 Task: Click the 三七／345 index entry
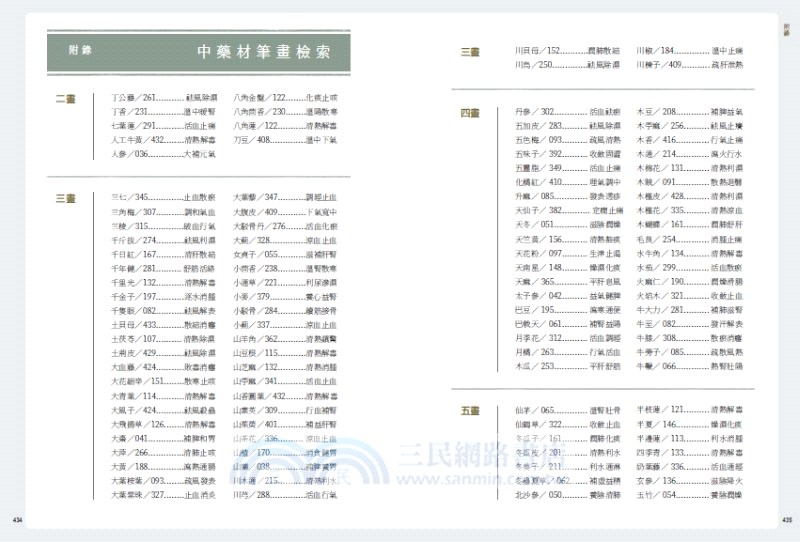pos(164,197)
